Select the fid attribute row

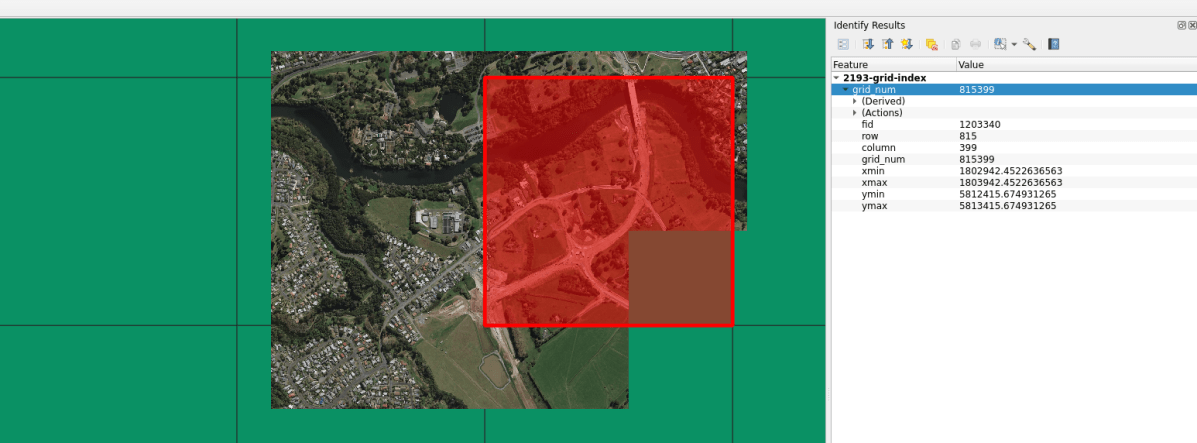pyautogui.click(x=868, y=124)
